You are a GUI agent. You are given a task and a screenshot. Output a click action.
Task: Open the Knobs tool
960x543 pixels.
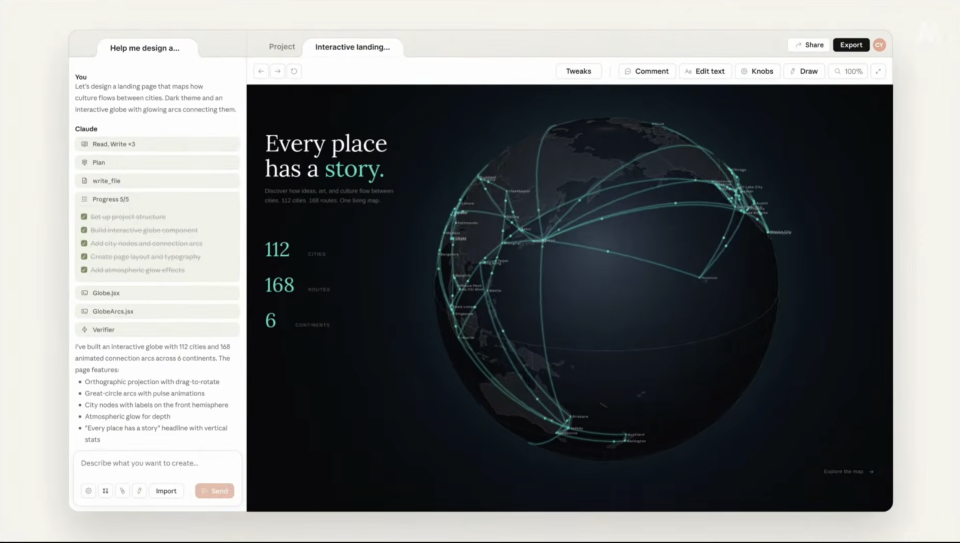point(757,71)
